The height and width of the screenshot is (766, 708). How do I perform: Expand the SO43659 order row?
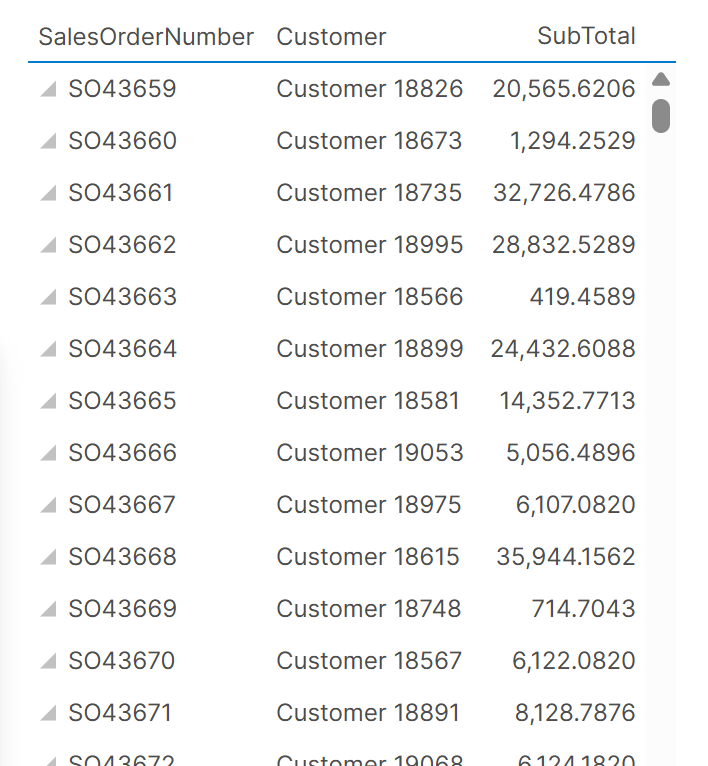[48, 90]
